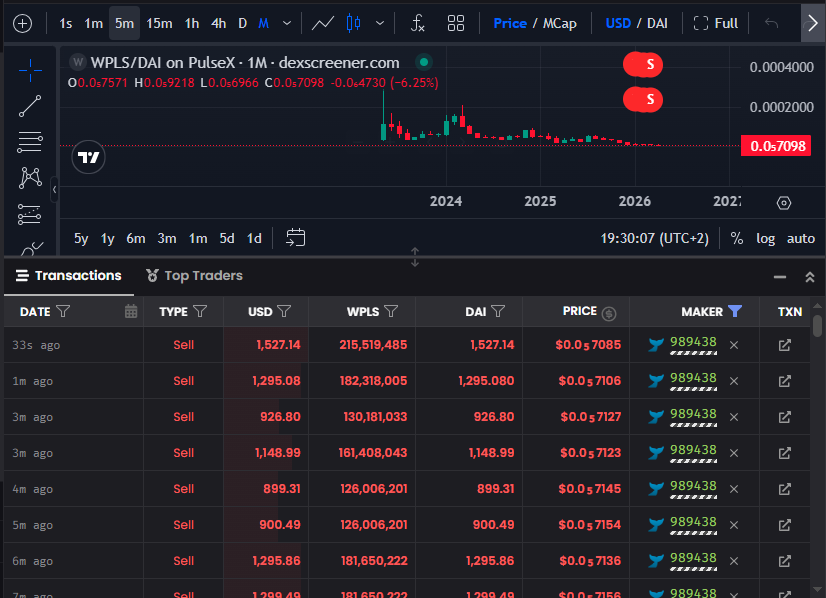Switch to line chart style
The width and height of the screenshot is (826, 598).
pyautogui.click(x=322, y=23)
